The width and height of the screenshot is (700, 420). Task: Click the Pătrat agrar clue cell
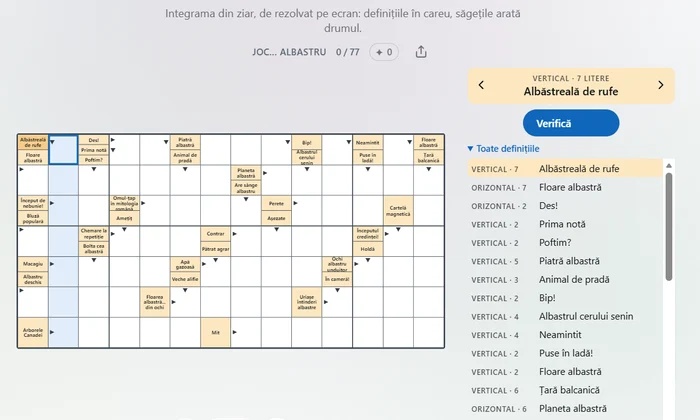(x=216, y=249)
